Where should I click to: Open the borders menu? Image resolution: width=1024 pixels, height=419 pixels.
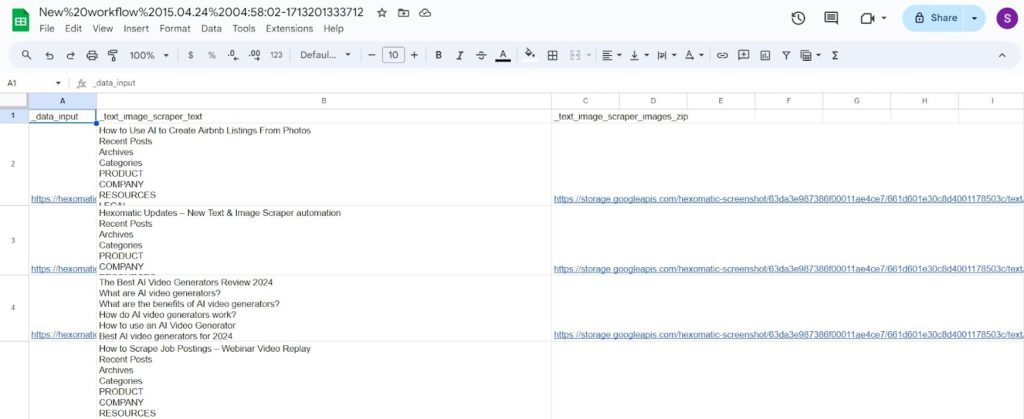coord(552,55)
